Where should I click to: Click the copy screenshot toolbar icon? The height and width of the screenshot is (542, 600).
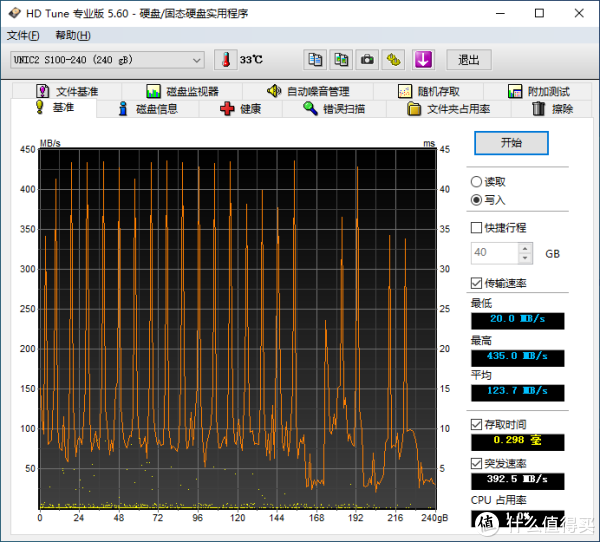click(x=341, y=60)
